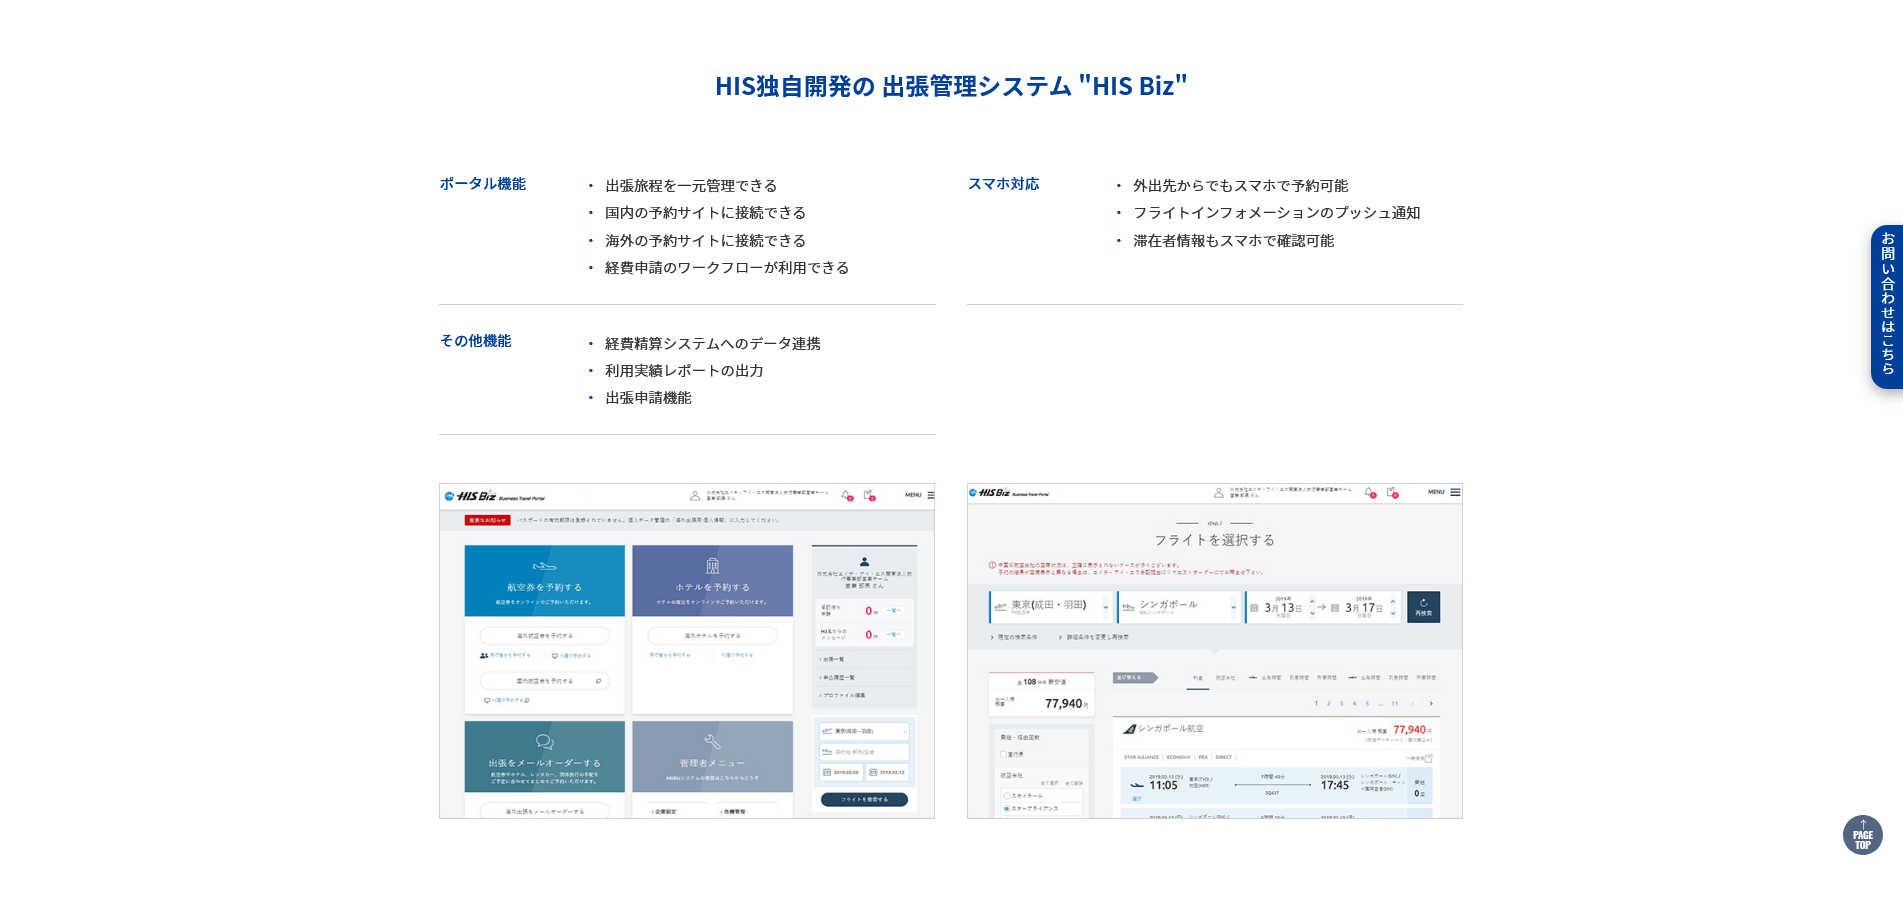1903x899 pixels.
Task: Open the お問い合わせはこちら side tab
Action: pyautogui.click(x=1887, y=307)
